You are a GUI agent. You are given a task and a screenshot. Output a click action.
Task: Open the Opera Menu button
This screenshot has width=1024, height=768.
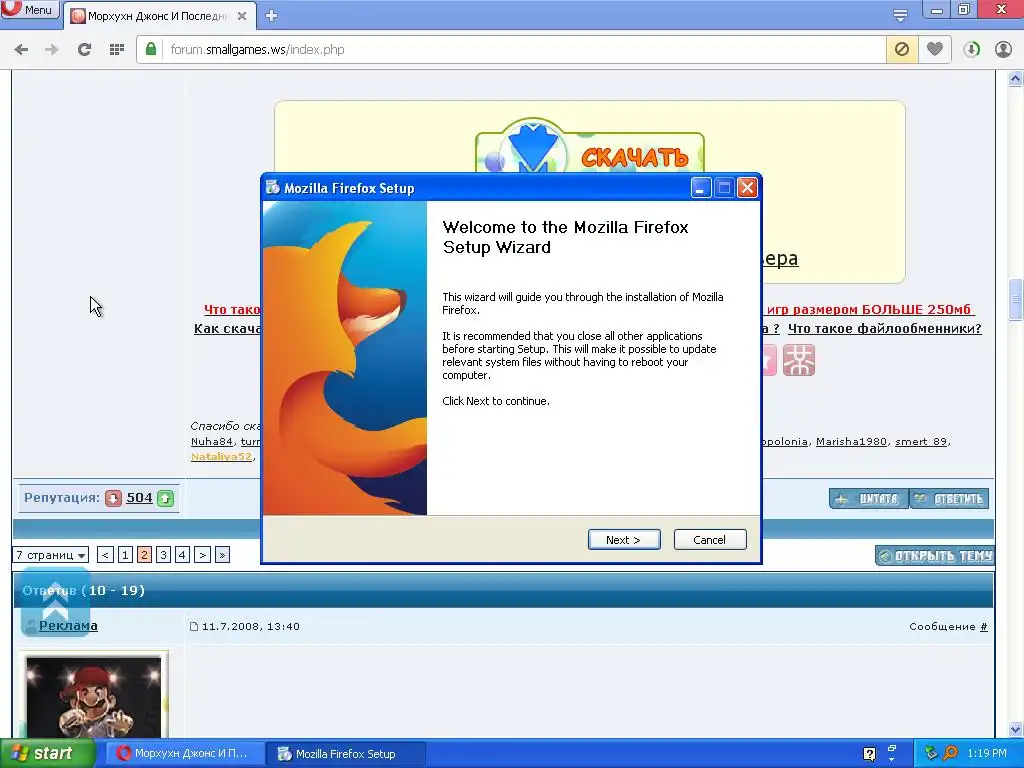[x=29, y=10]
